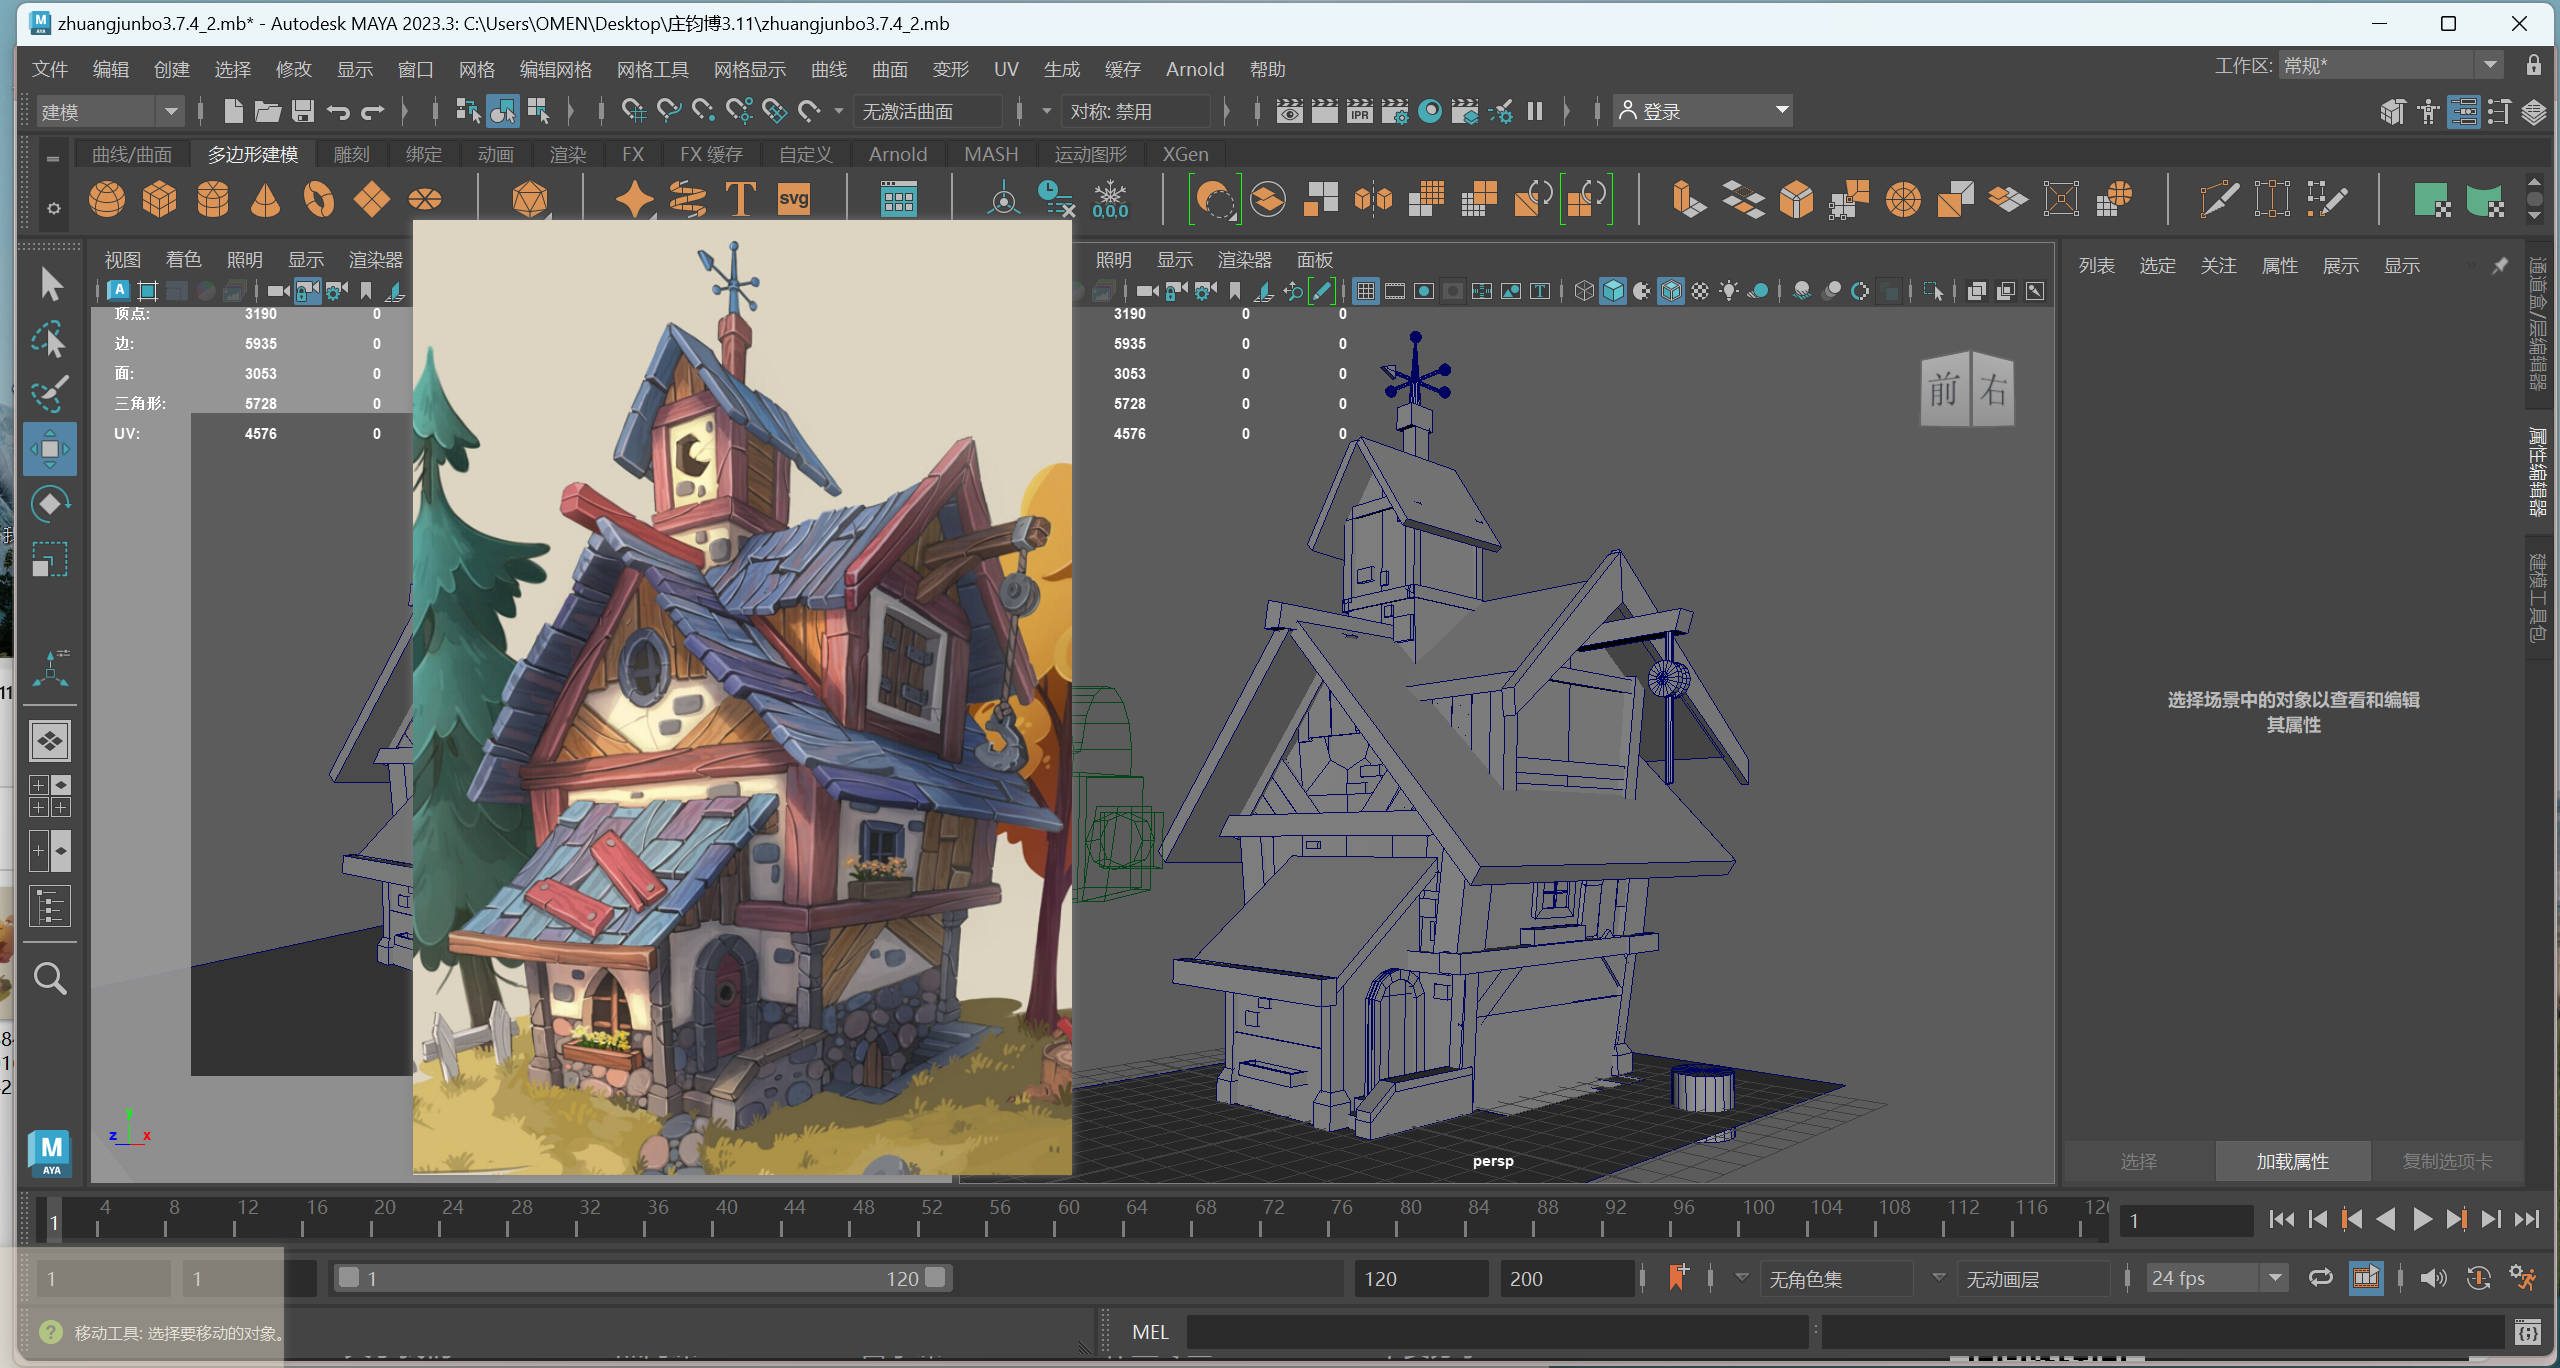Viewport: 2560px width, 1368px height.
Task: Create a polygon sphere from the shelf
Action: pyautogui.click(x=107, y=199)
